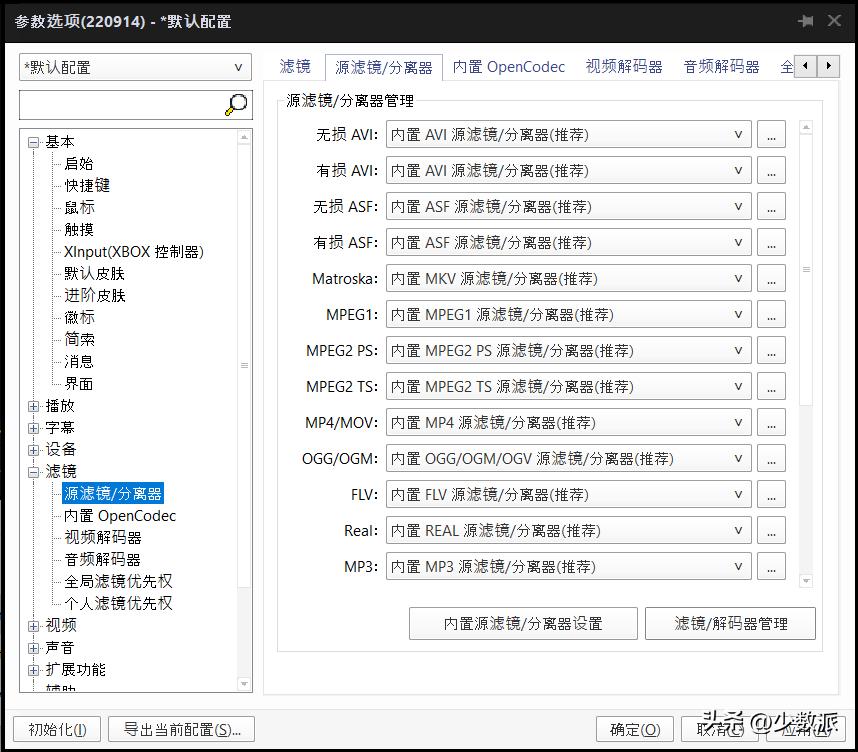The image size is (858, 752).
Task: Open the MP3 source filter dropdown
Action: [x=739, y=566]
